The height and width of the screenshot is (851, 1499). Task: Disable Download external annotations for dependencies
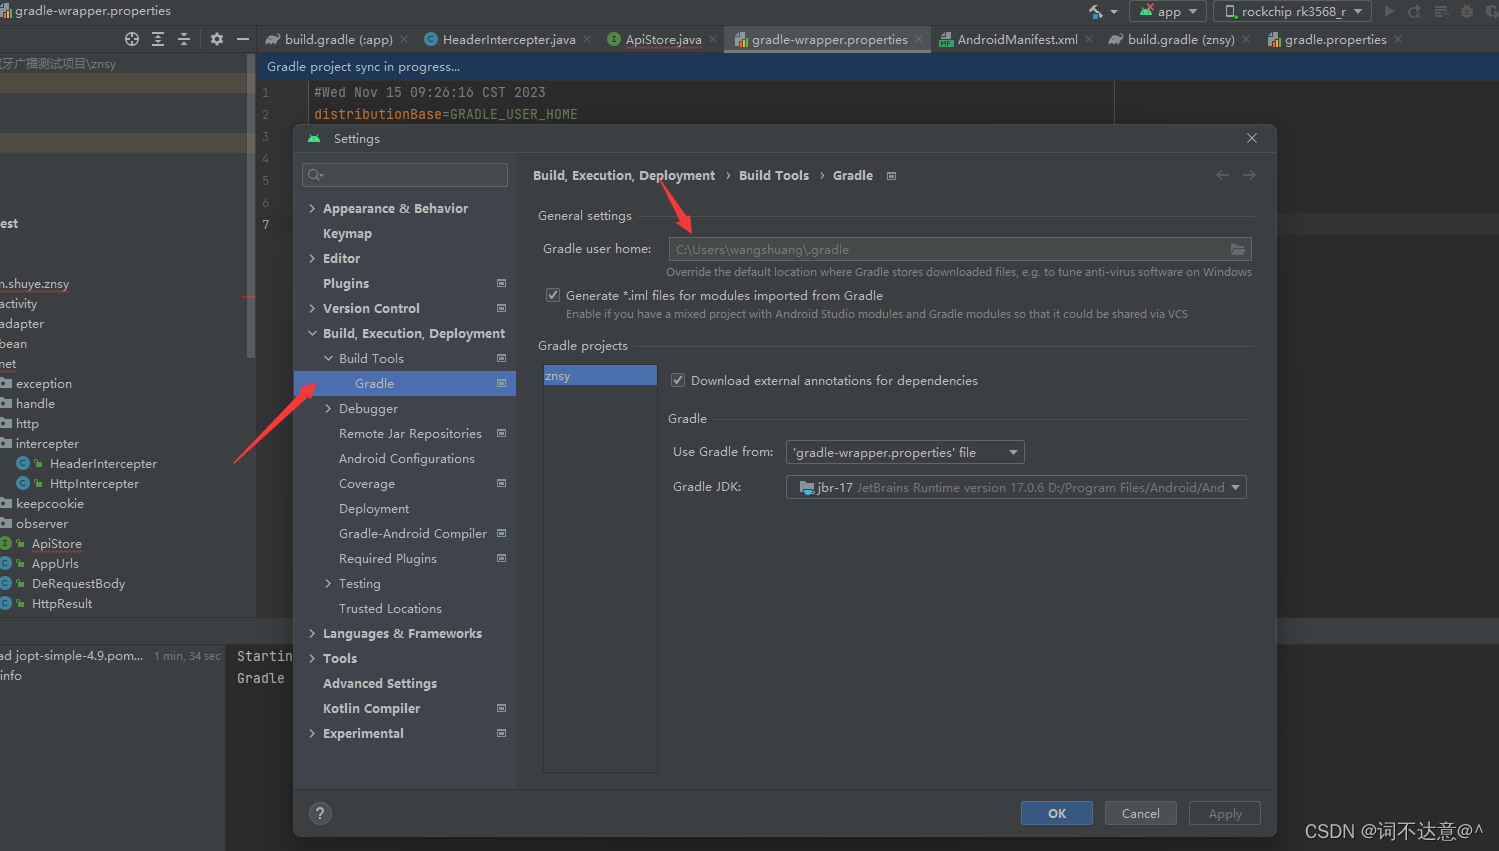click(678, 380)
